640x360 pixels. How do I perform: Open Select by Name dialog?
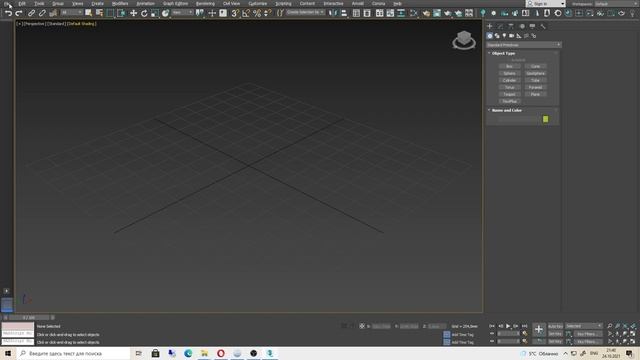99,13
